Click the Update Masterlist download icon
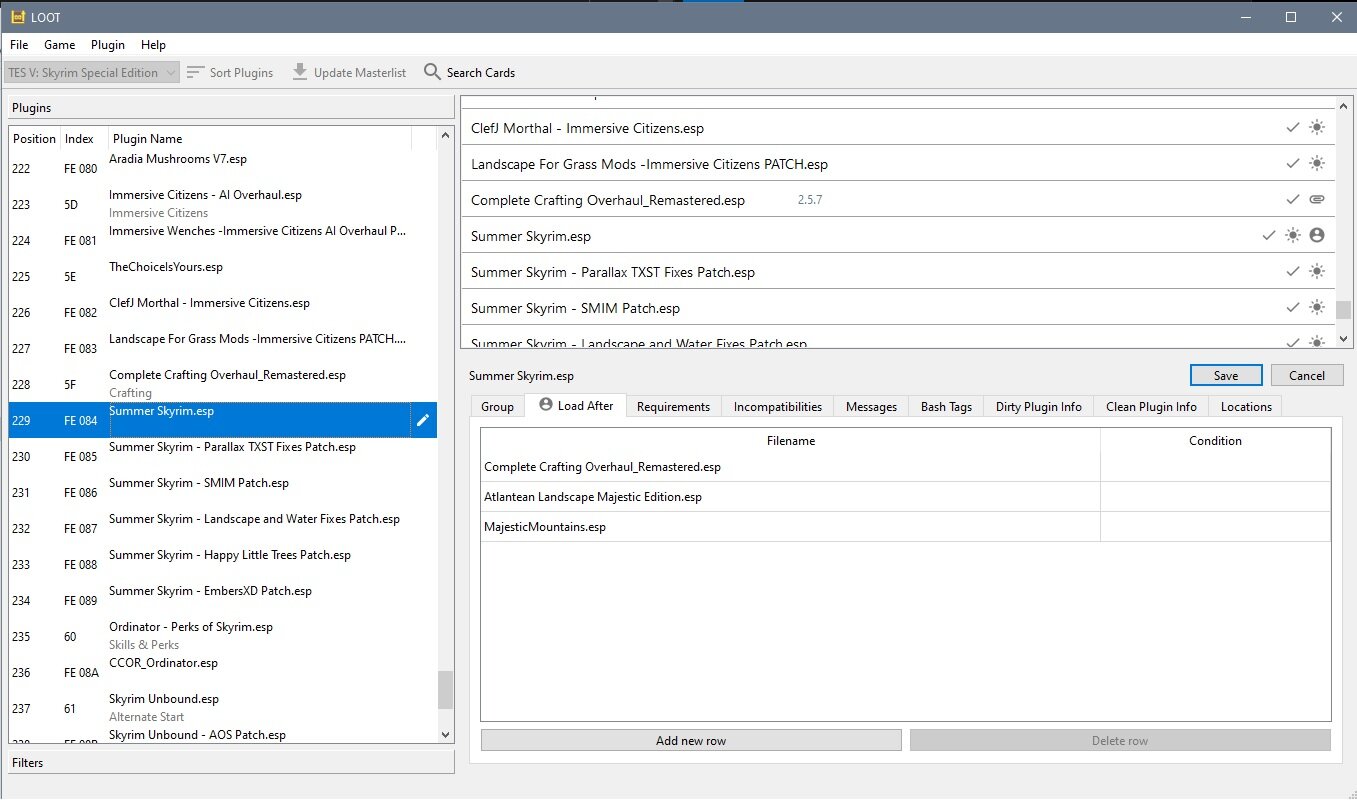 (x=300, y=72)
